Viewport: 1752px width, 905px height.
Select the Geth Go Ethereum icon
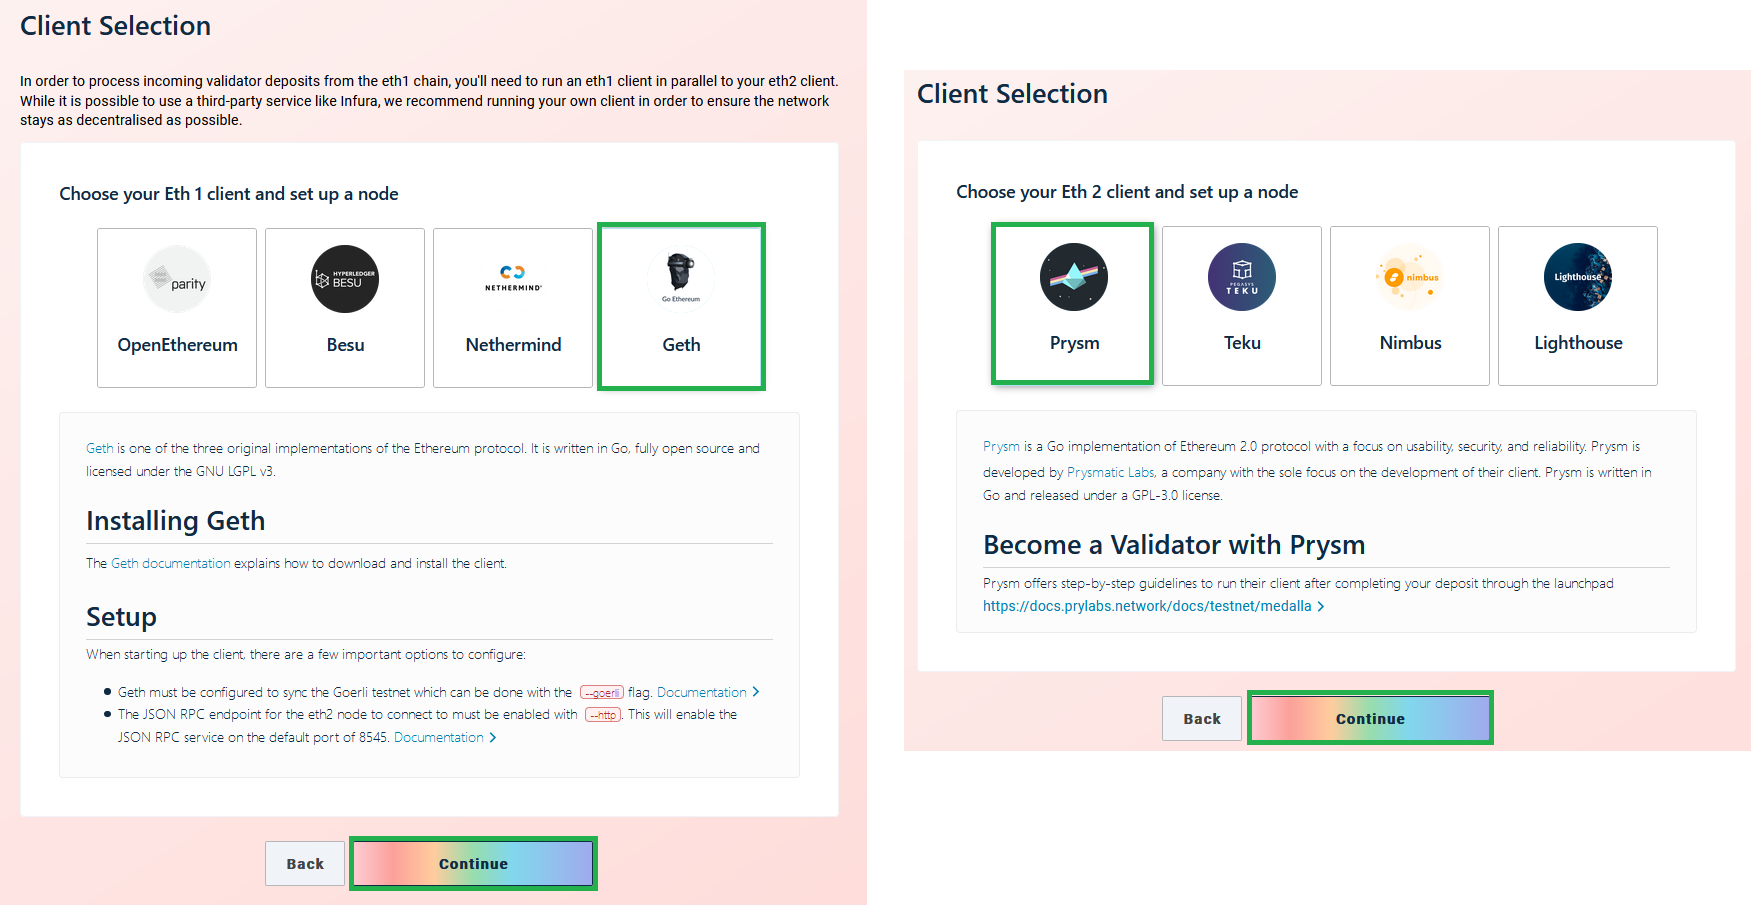(x=681, y=277)
